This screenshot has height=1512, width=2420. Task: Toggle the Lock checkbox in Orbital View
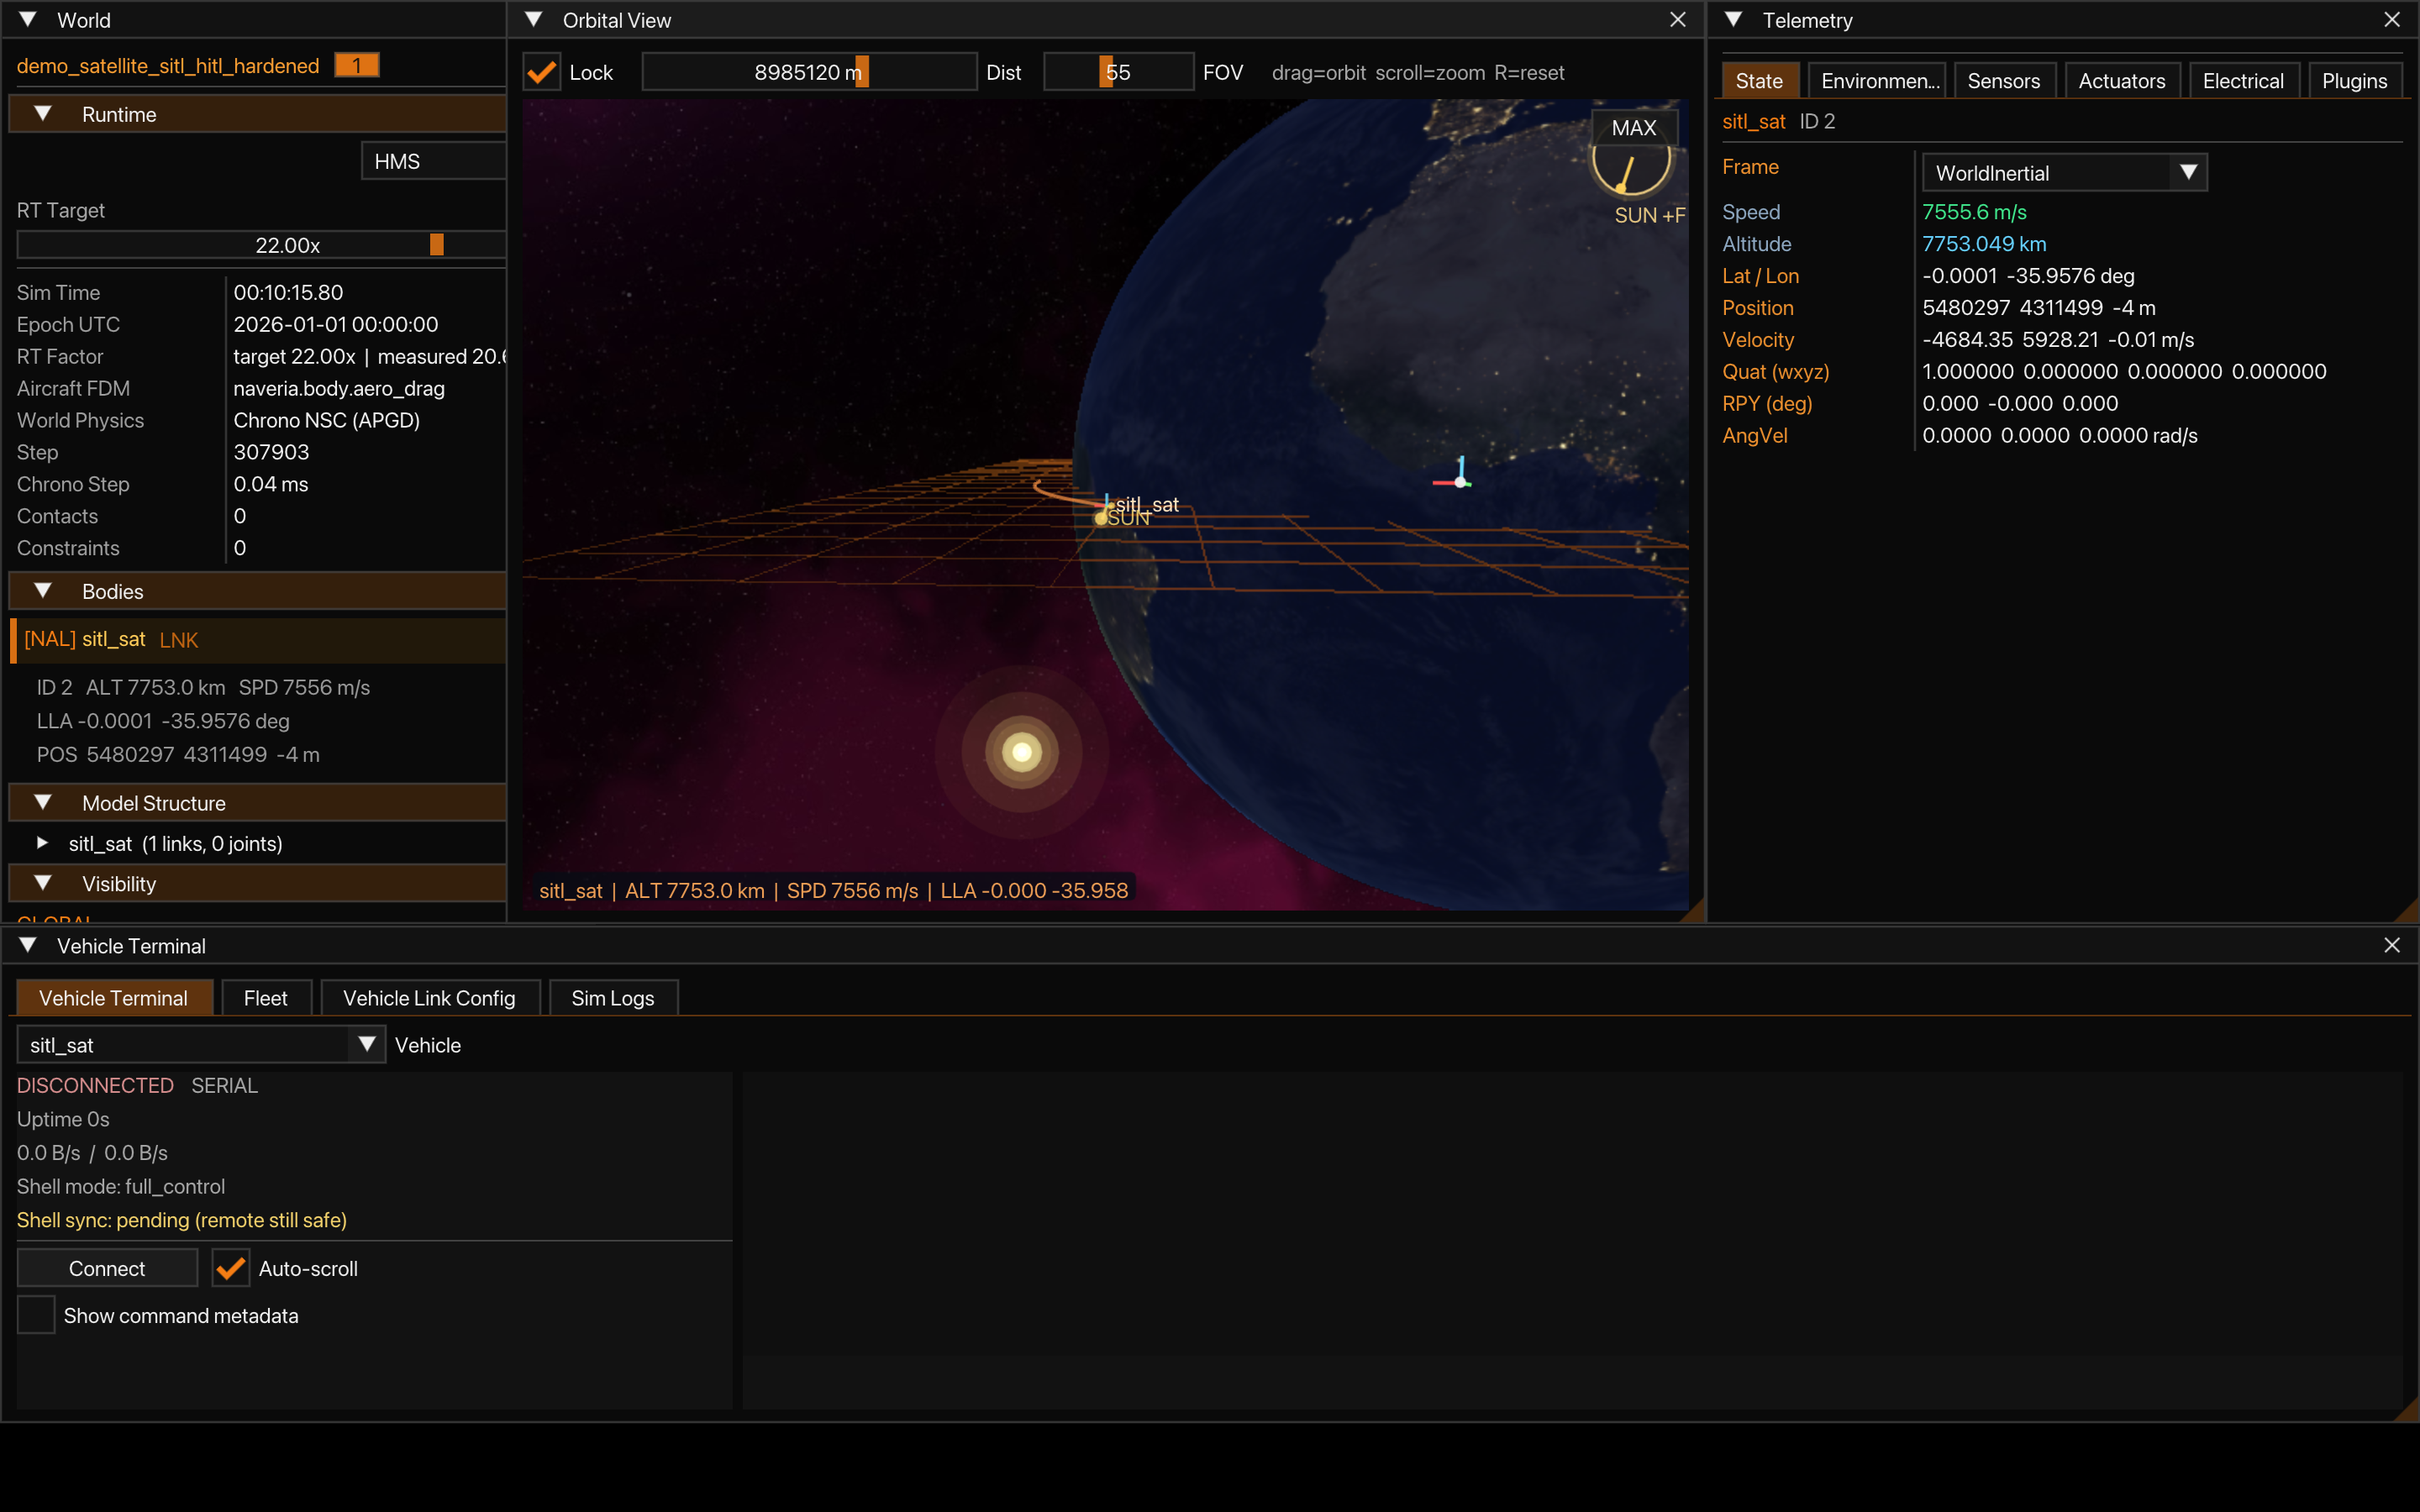coord(542,72)
